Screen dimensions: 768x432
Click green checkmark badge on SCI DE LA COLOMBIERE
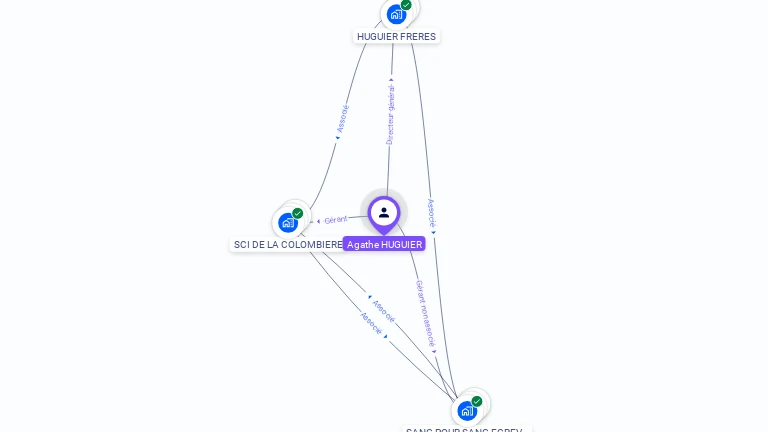(298, 214)
